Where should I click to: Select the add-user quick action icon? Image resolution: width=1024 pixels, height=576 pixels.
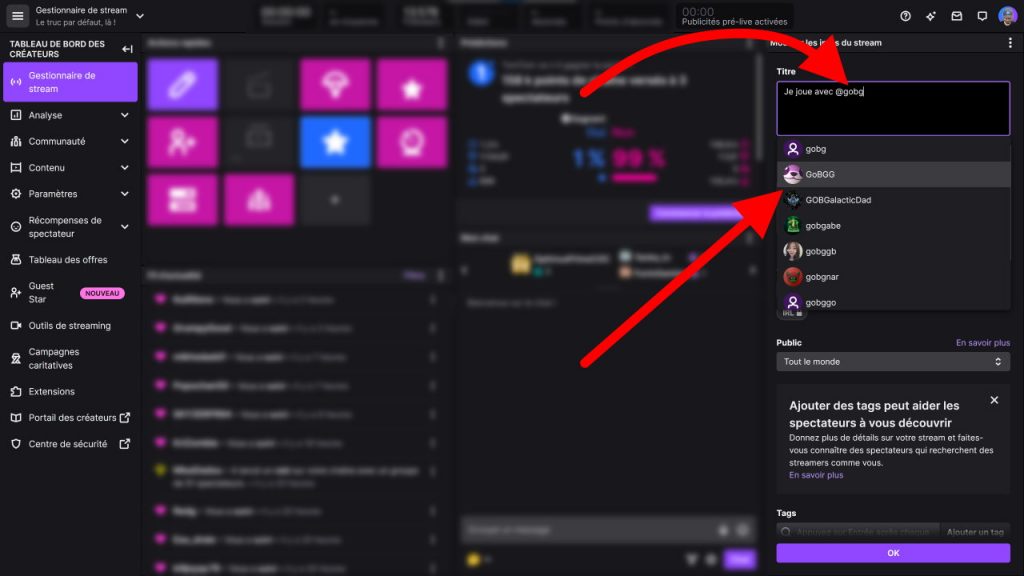182,141
